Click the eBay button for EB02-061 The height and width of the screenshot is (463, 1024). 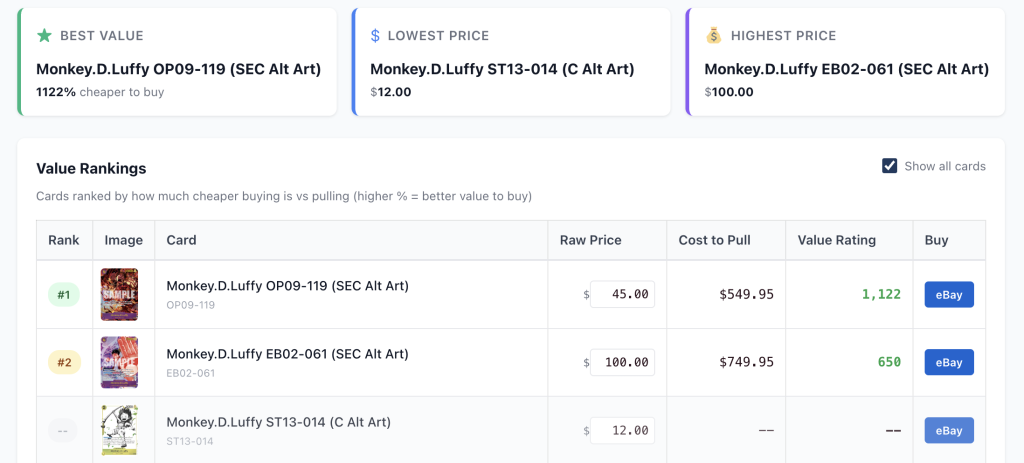(948, 362)
